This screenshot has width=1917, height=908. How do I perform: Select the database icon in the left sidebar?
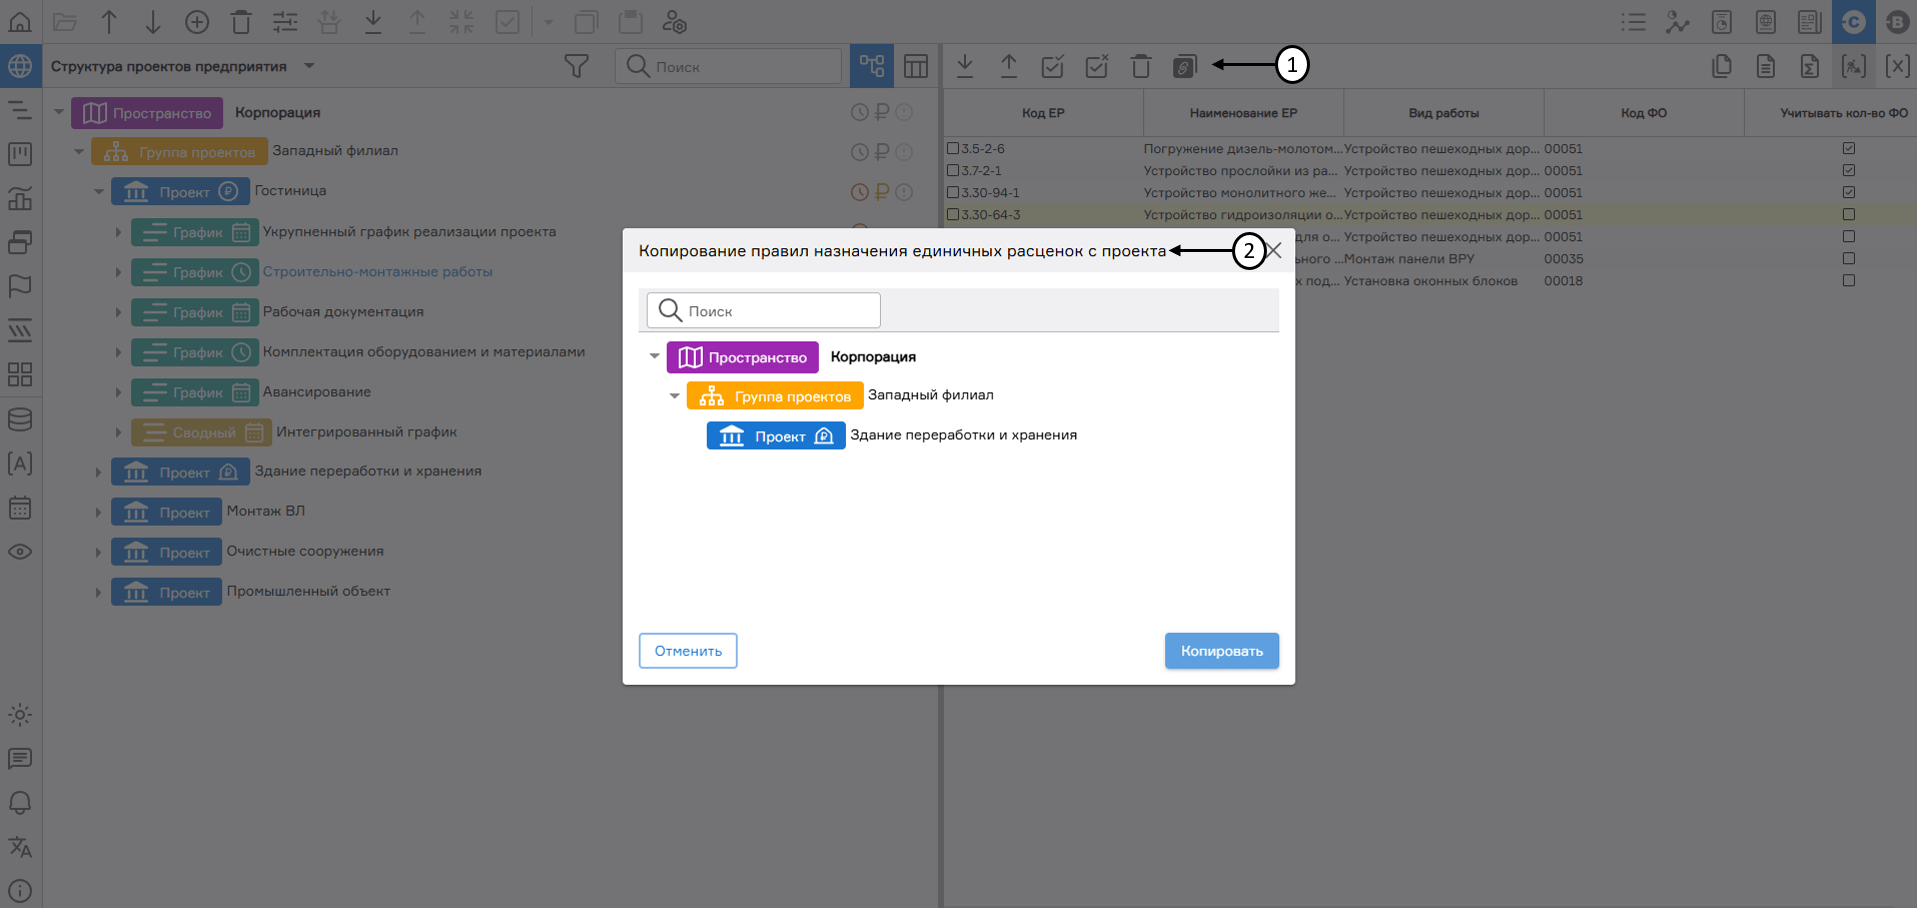(20, 419)
